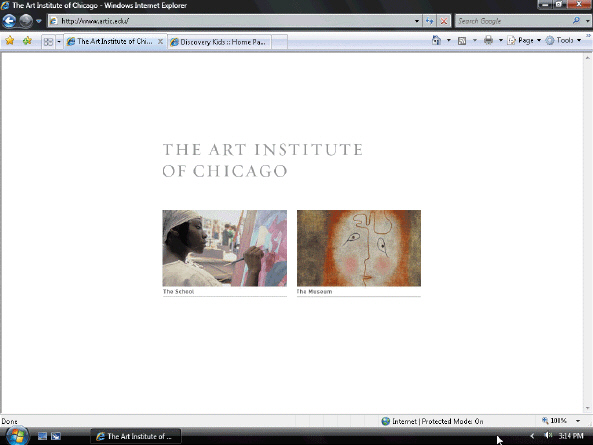The width and height of the screenshot is (593, 445).
Task: Click the Done status bar text
Action: pos(9,421)
